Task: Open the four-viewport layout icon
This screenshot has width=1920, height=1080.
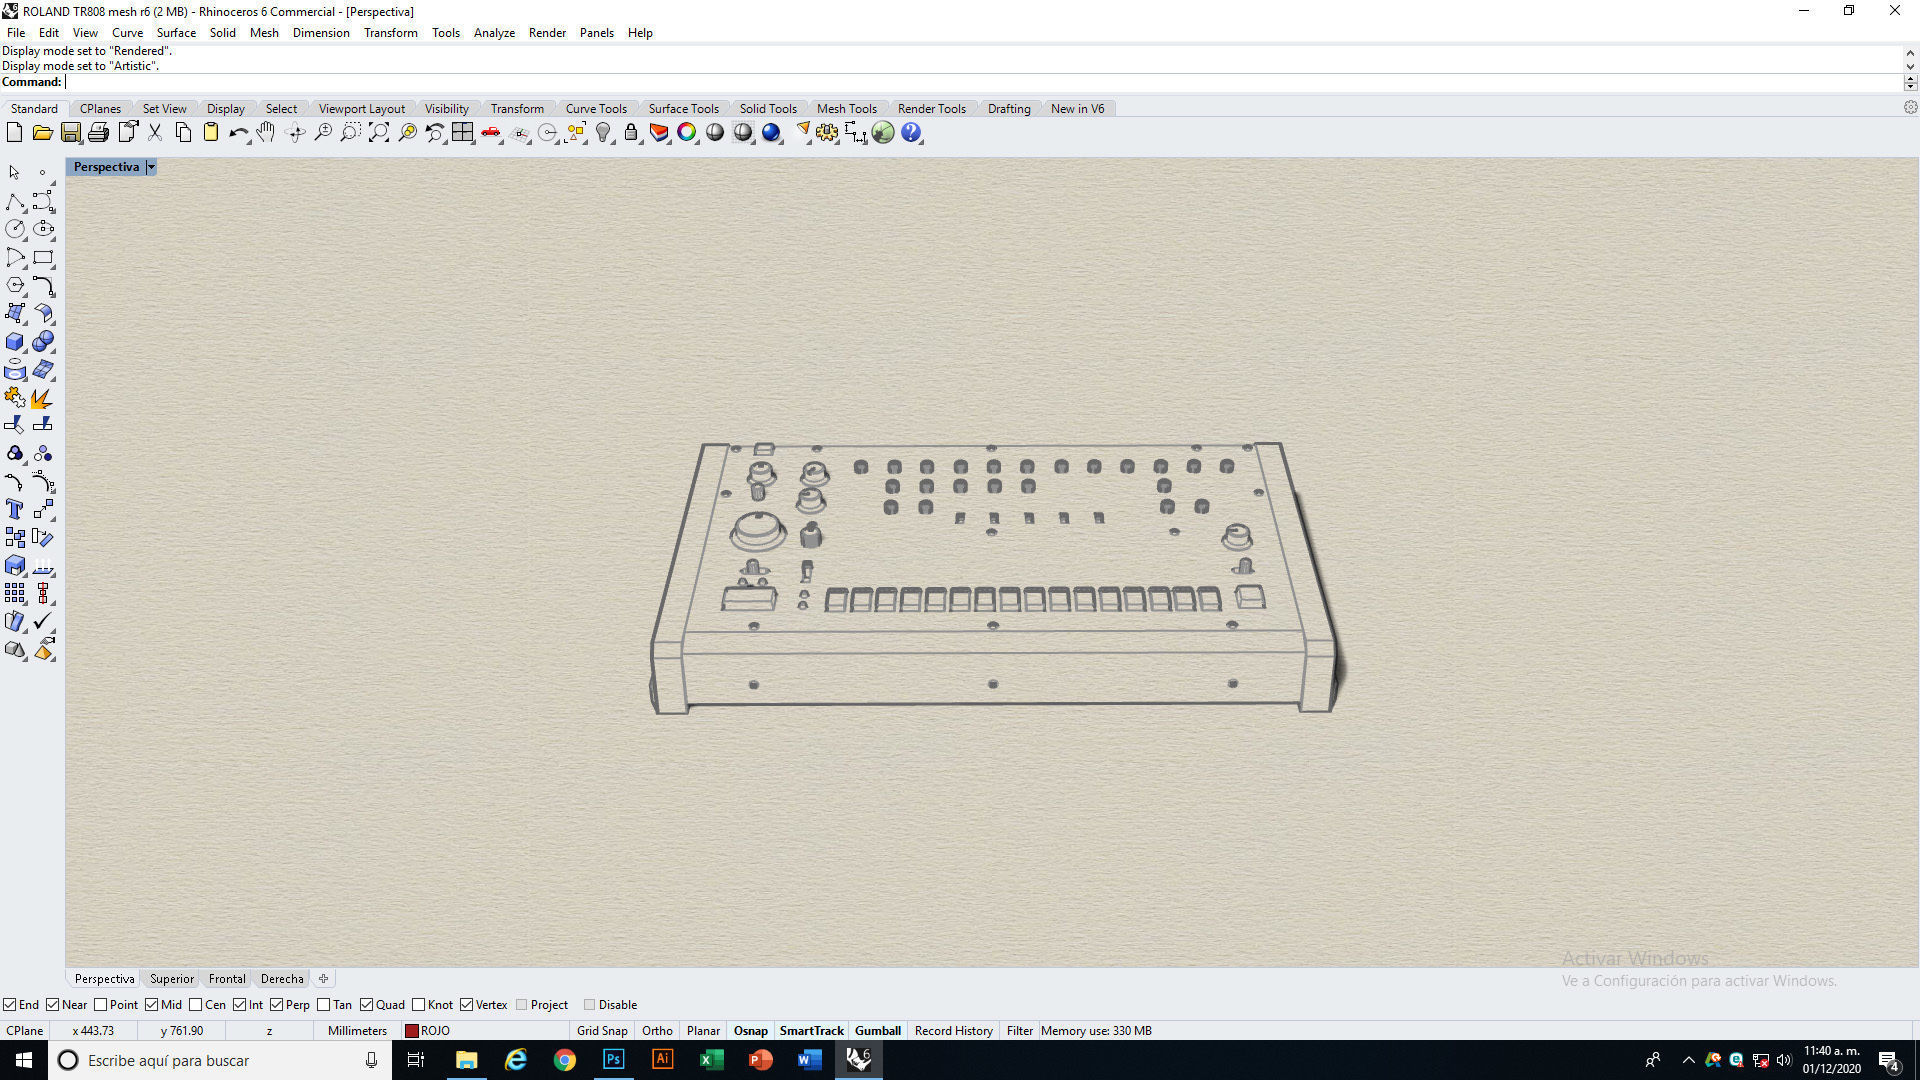Action: (463, 132)
